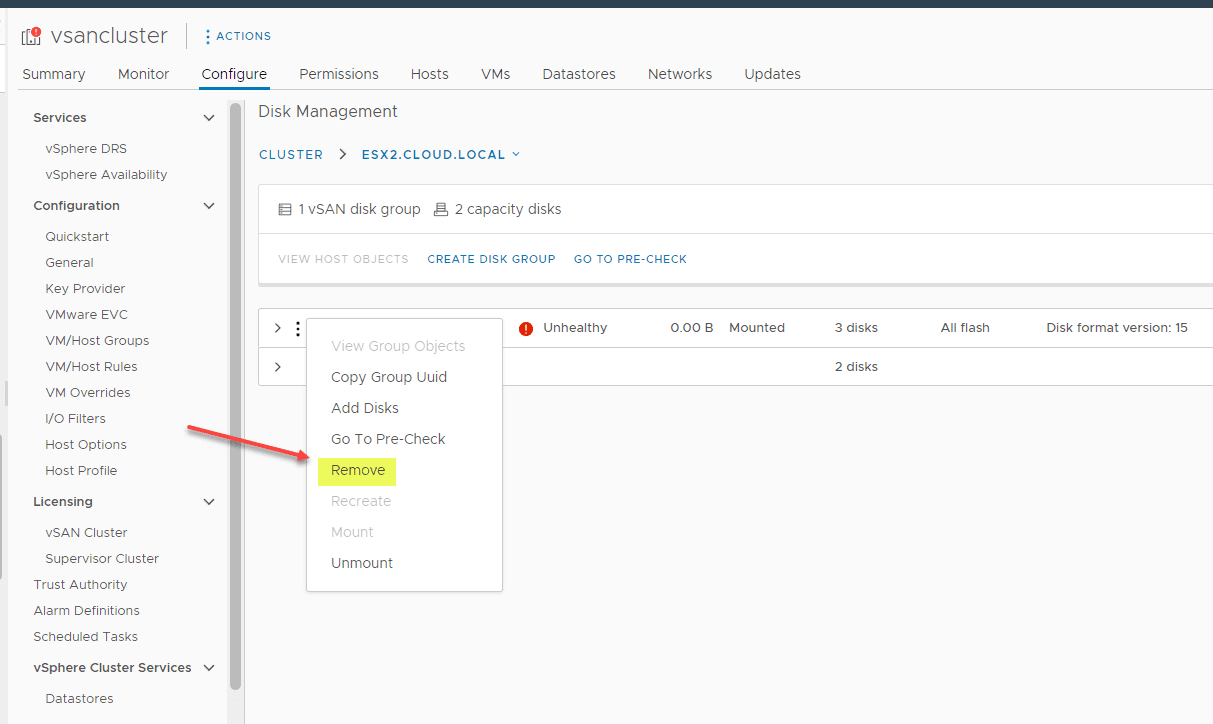Screen dimensions: 1213x724
Task: Switch to the Networks tab
Action: (680, 74)
